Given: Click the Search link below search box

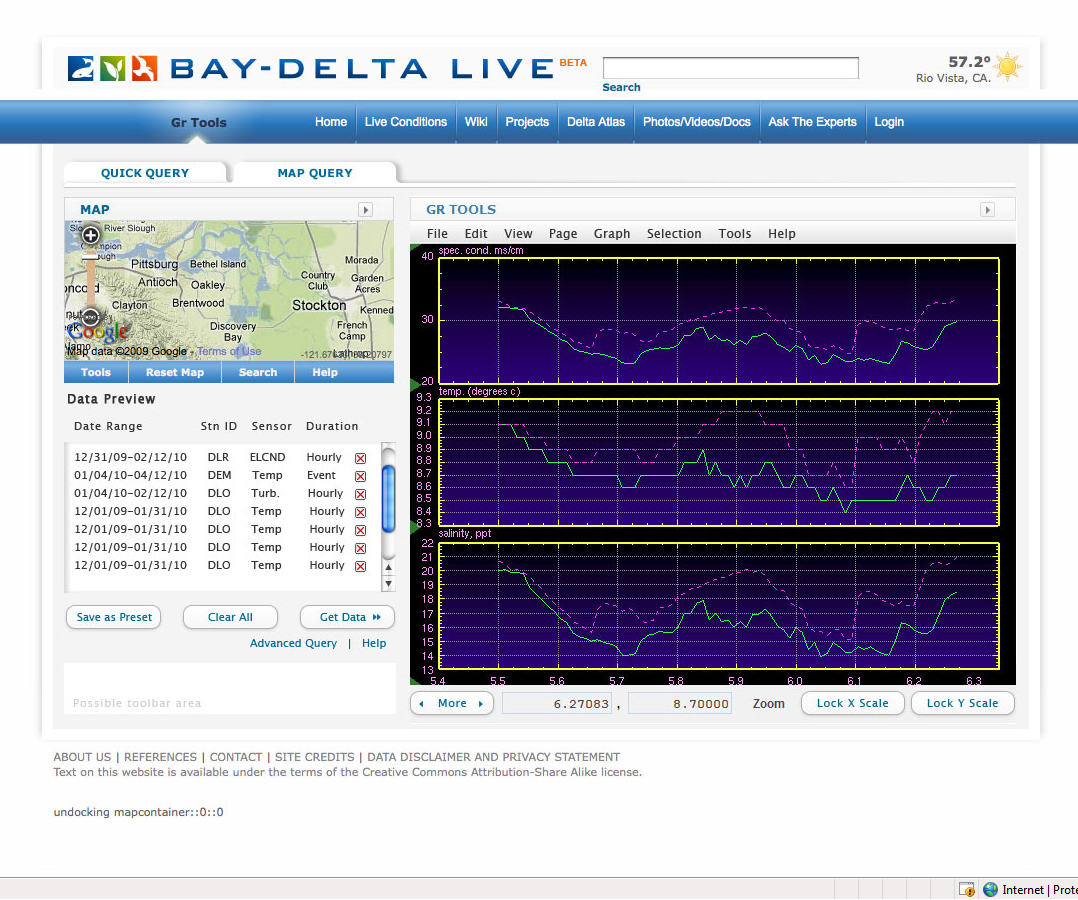Looking at the screenshot, I should point(622,87).
